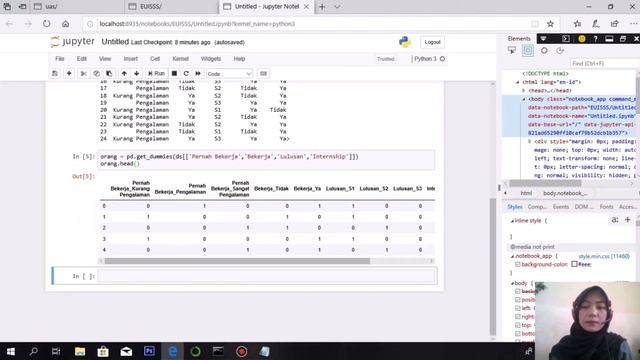Toggle DOM element highlighting icon in DevTools
This screenshot has height=360, width=640.
[x=528, y=51]
